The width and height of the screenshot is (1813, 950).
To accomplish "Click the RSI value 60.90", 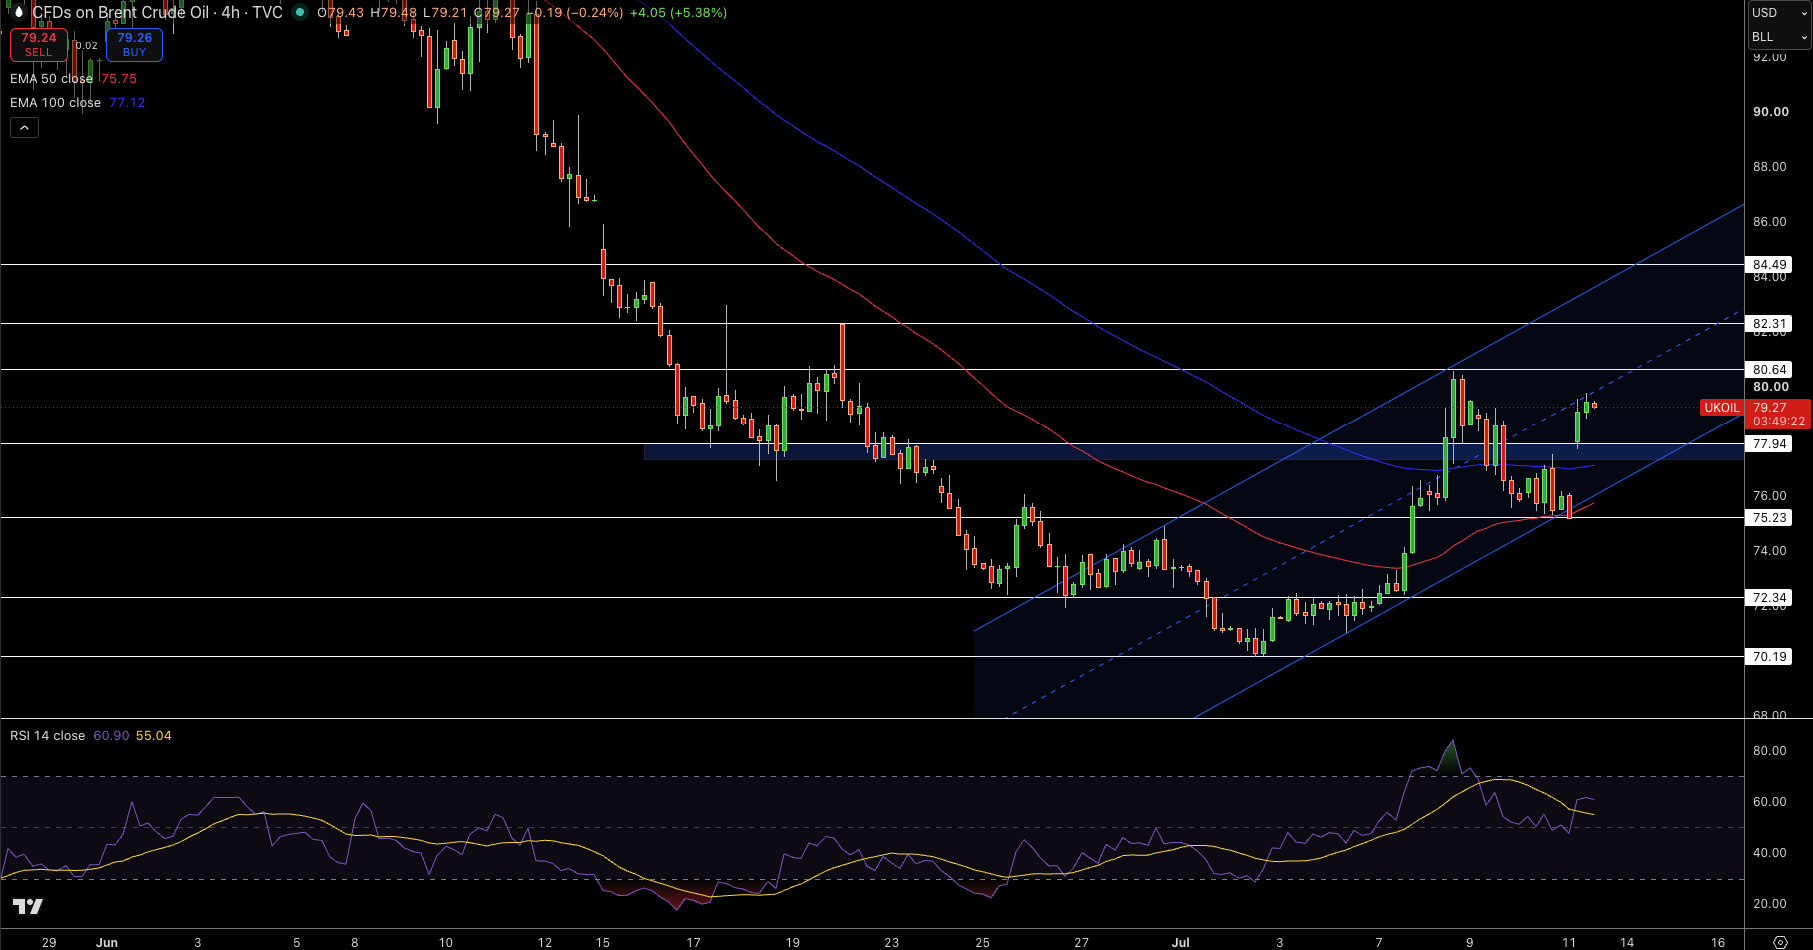I will pos(111,735).
